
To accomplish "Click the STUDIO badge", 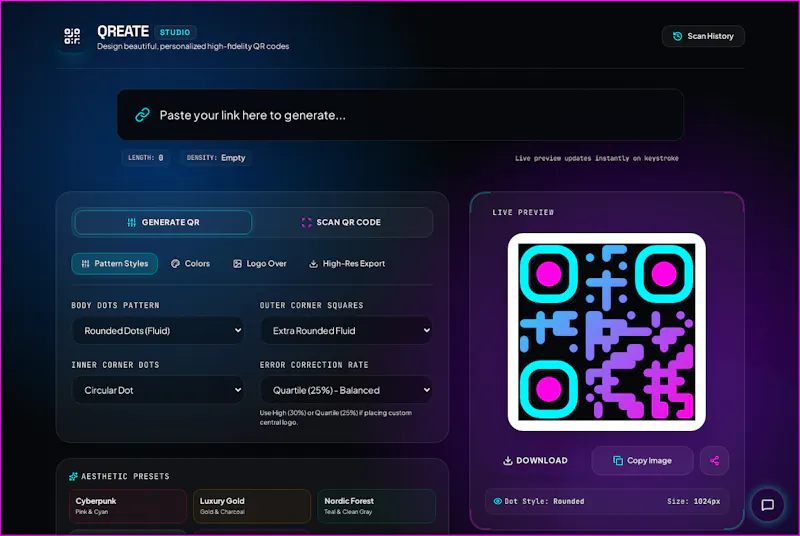I will [175, 32].
